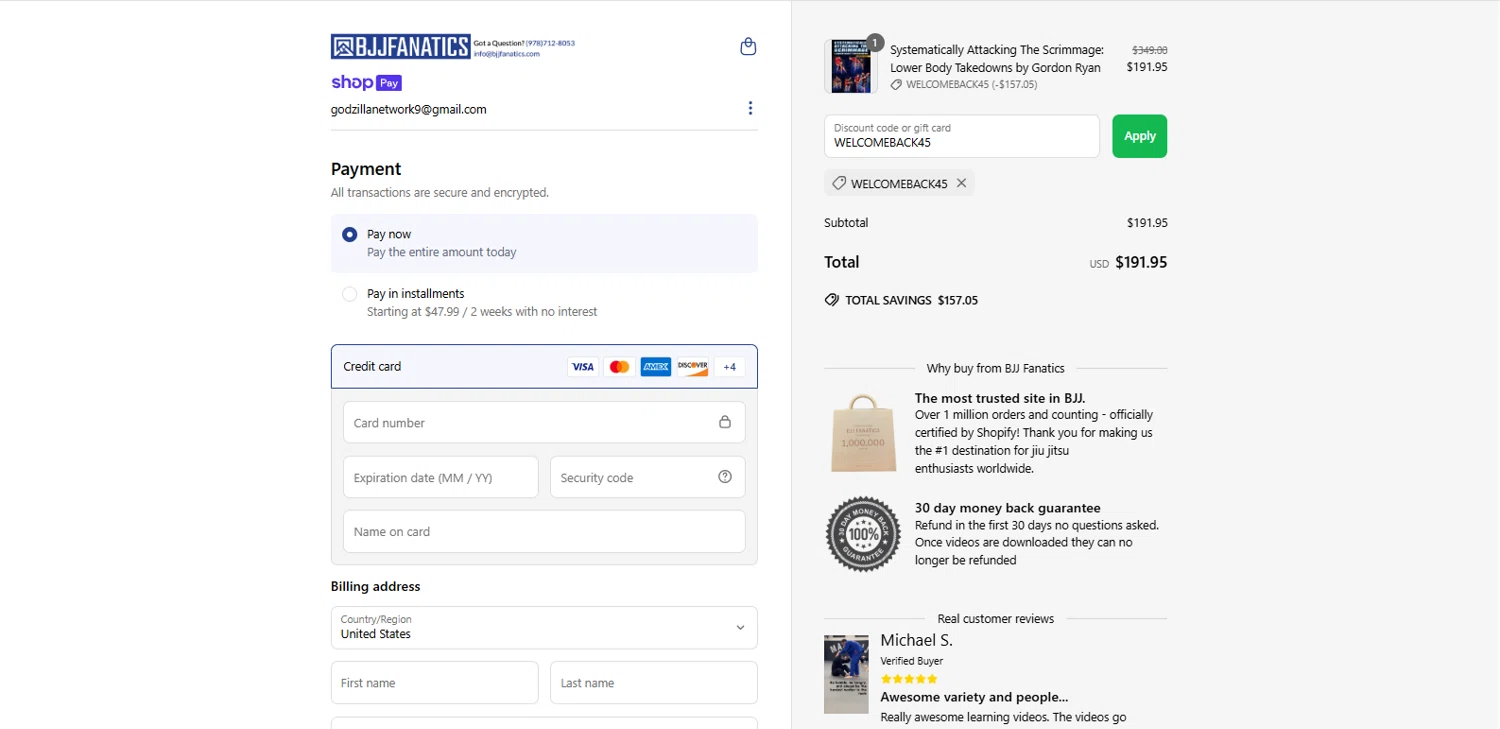Click the Expiration date field
Image resolution: width=1500 pixels, height=729 pixels.
(x=440, y=477)
